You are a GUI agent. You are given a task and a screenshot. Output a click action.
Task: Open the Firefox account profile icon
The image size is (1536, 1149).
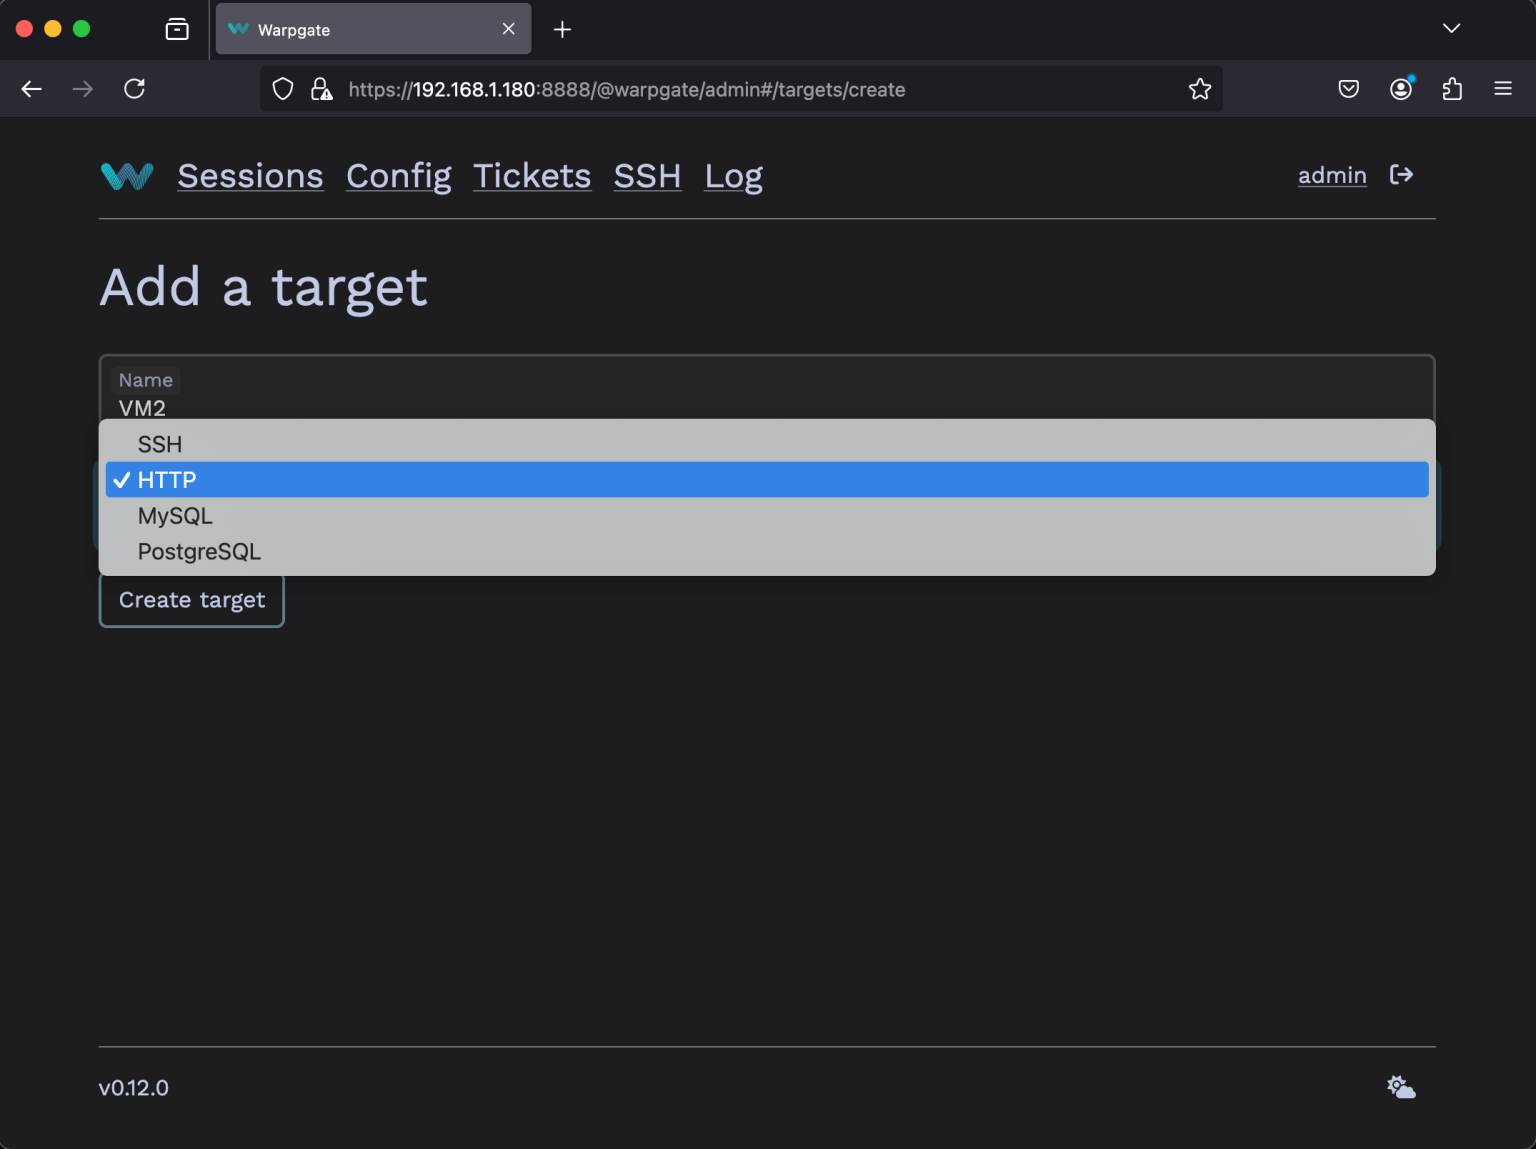coord(1400,89)
